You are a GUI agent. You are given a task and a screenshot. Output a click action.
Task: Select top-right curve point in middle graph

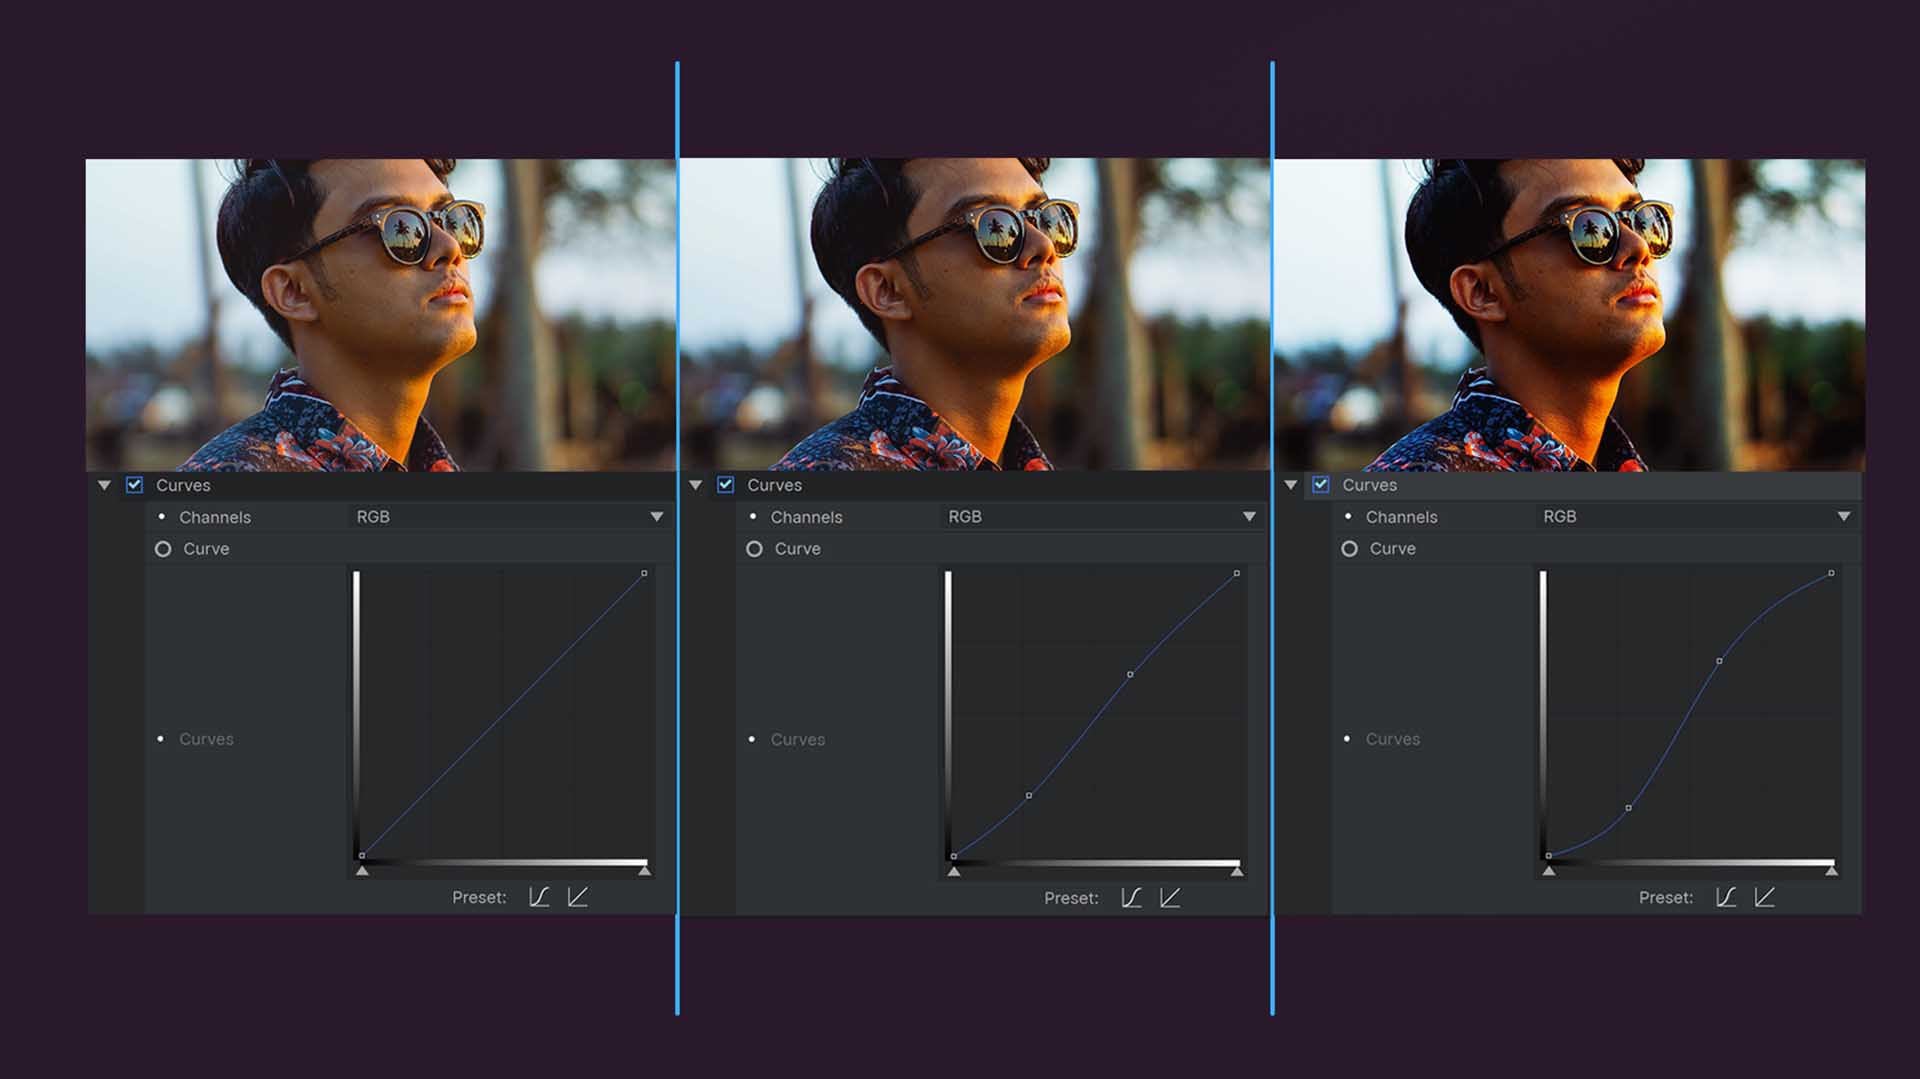[x=1237, y=573]
